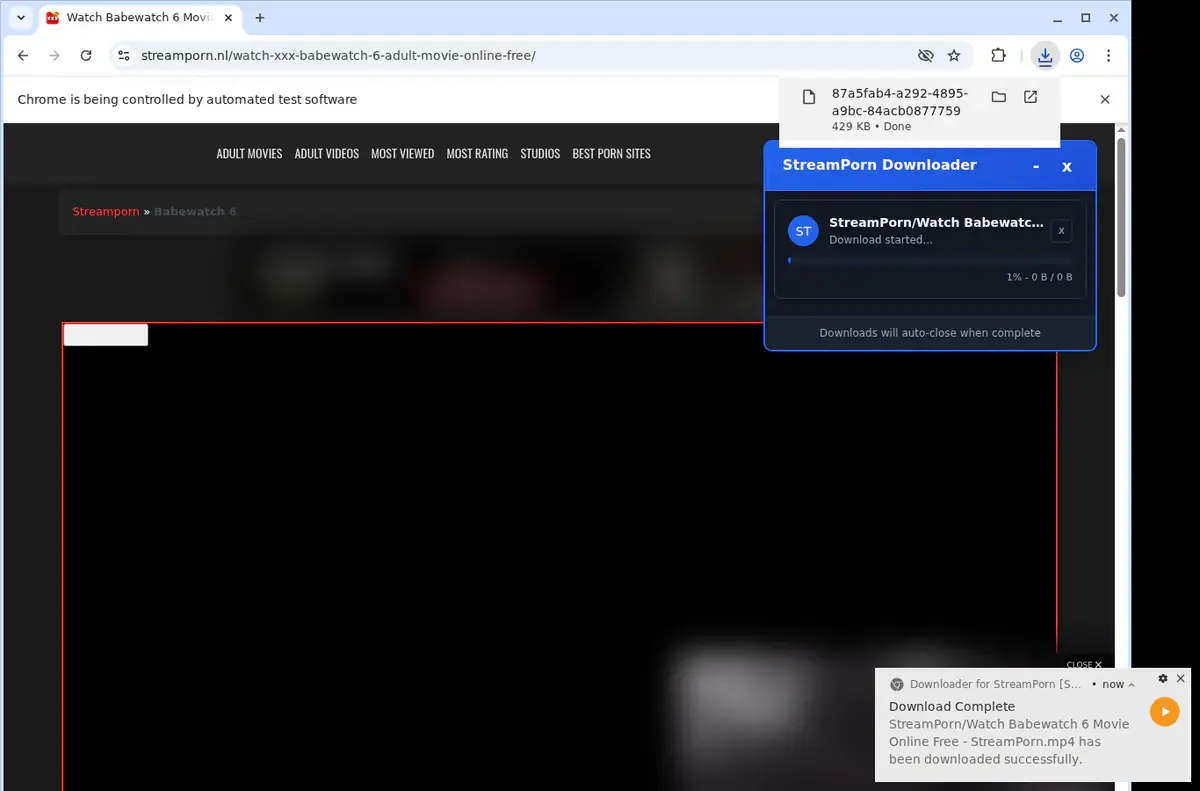Viewport: 1200px width, 791px height.
Task: Click the CLOSE ad button
Action: [x=1084, y=664]
